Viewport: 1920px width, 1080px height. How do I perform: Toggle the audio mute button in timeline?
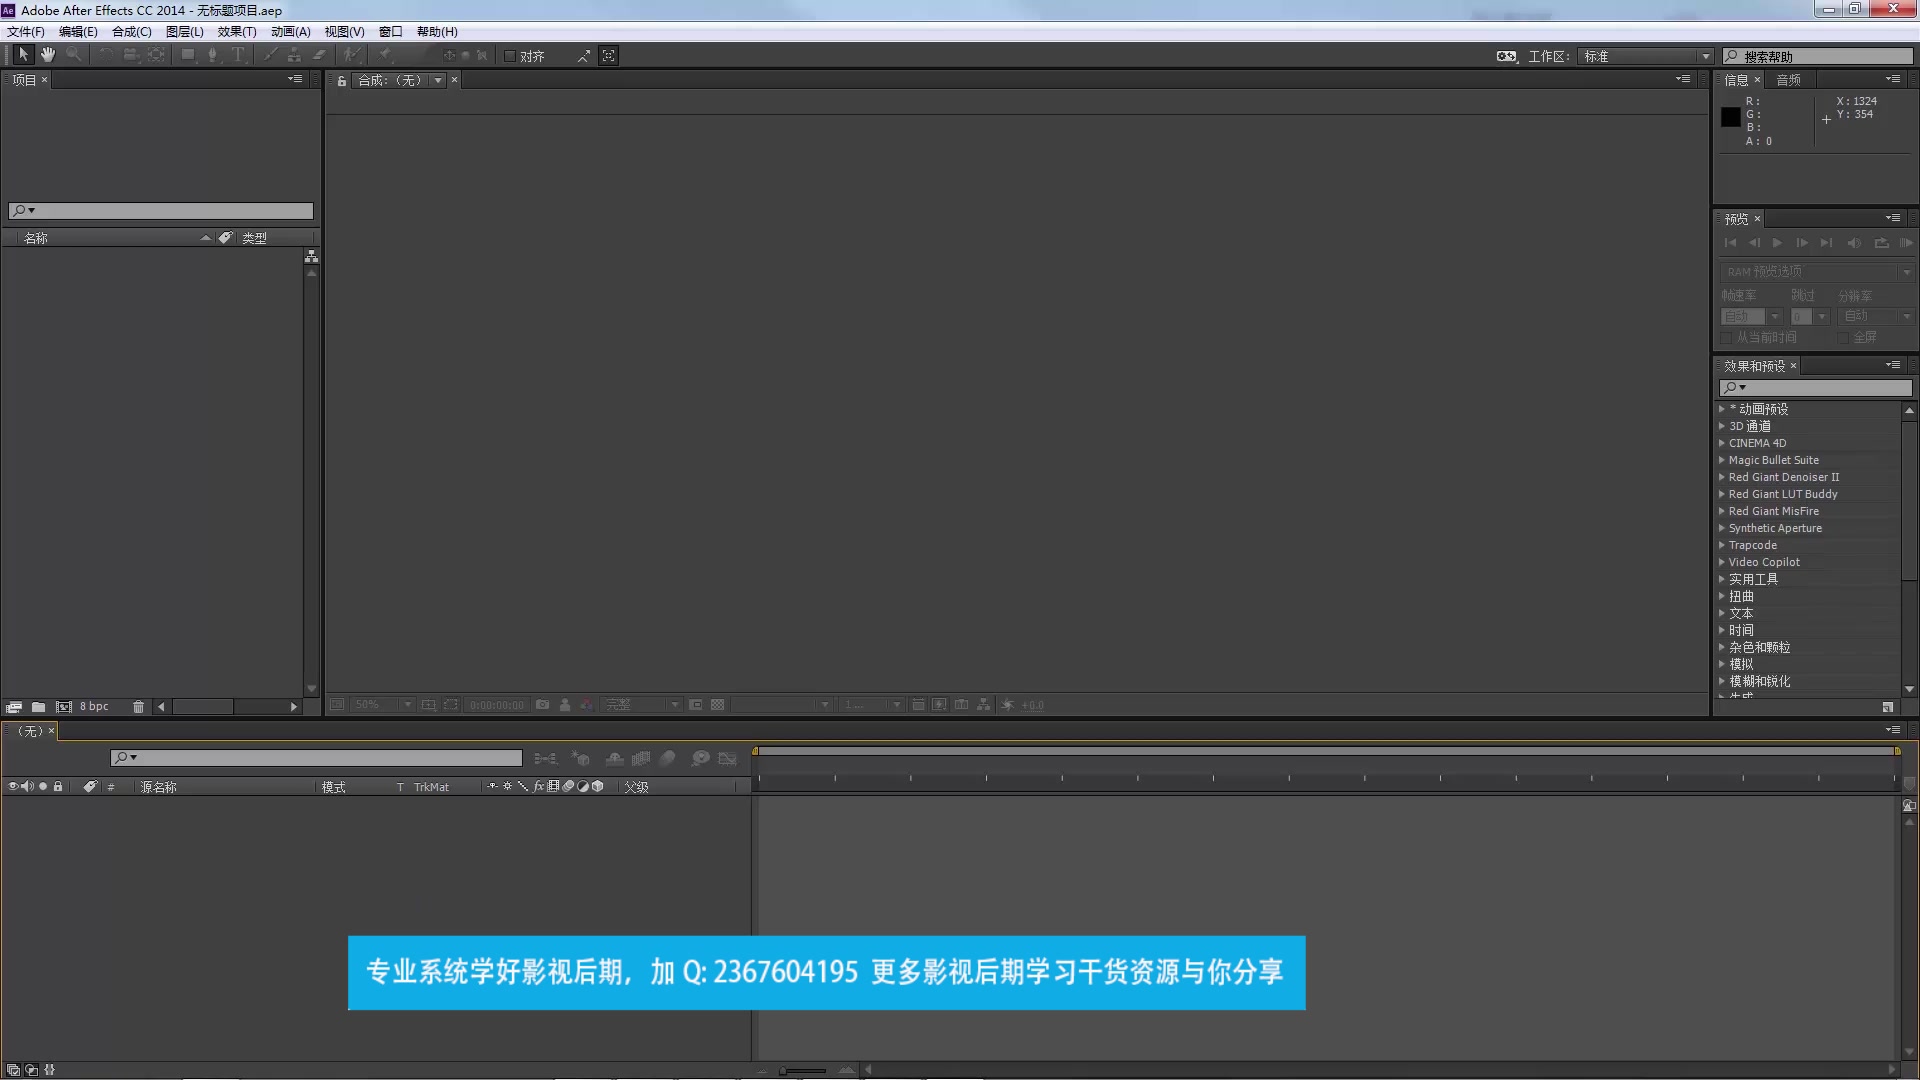(x=25, y=786)
